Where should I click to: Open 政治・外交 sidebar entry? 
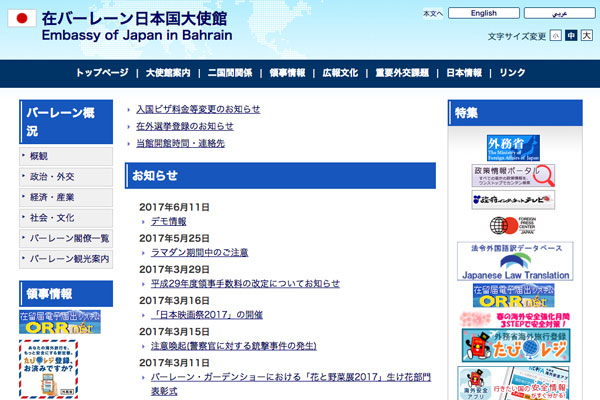click(66, 177)
